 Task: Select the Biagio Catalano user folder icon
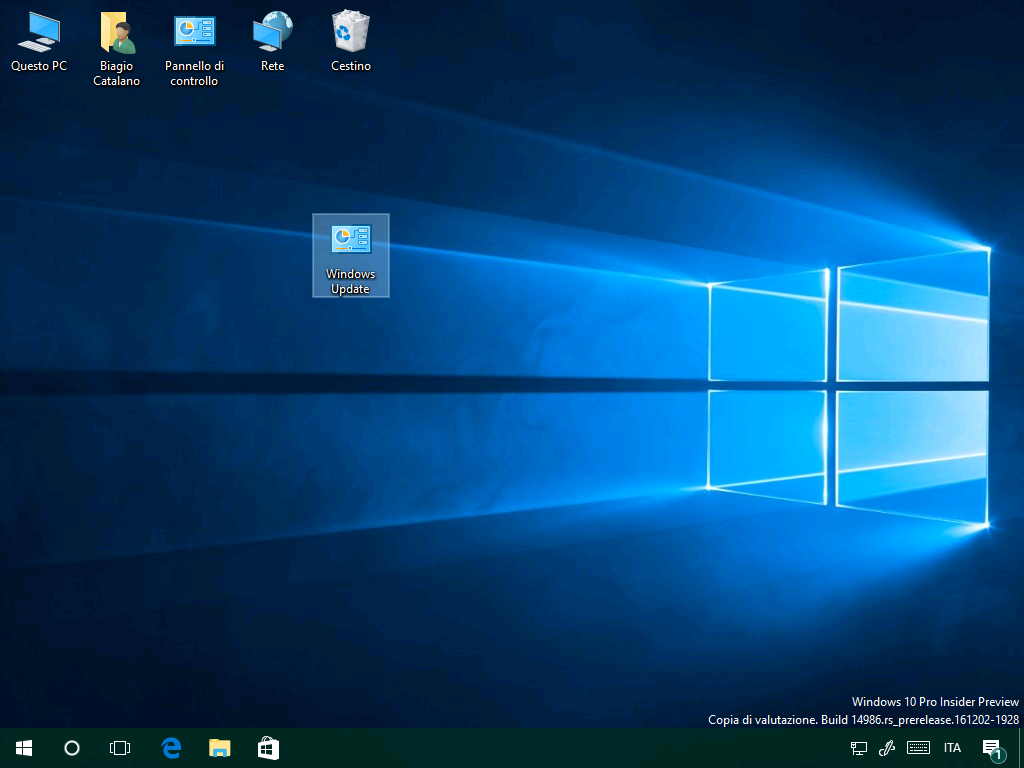tap(117, 49)
